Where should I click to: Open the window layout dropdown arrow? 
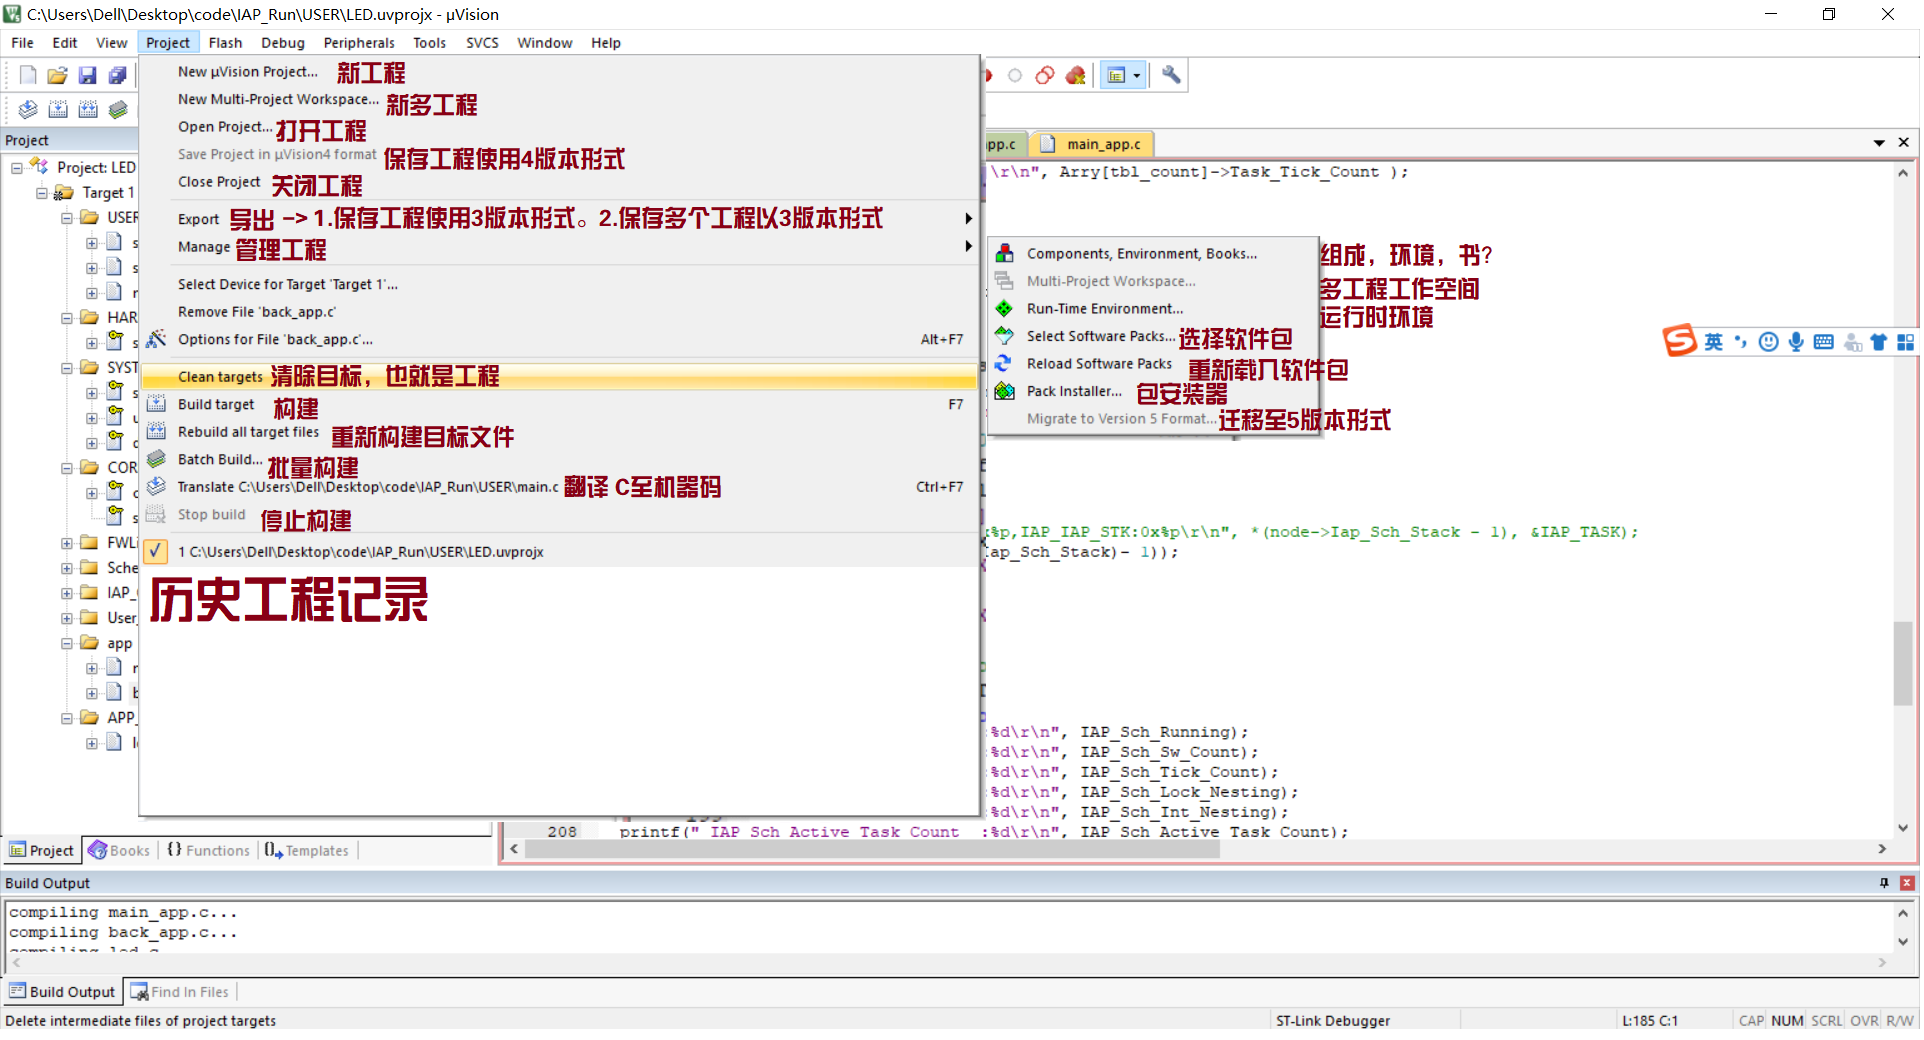coord(1137,76)
